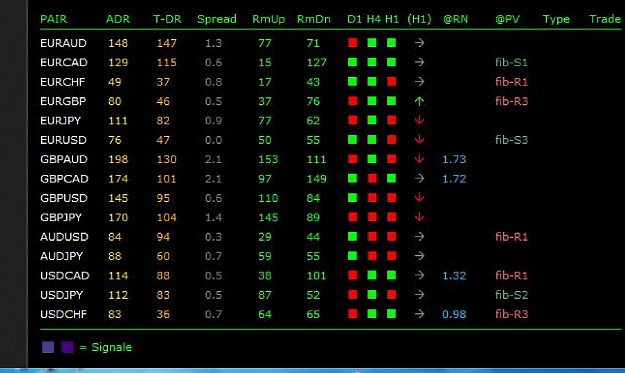Click the GBPAUD ADR value 198

118,159
